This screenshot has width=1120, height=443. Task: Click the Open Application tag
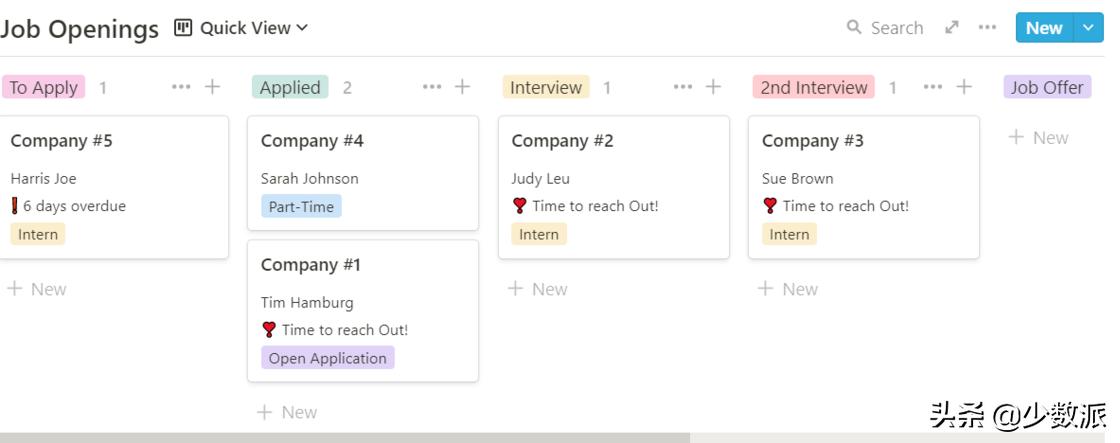tap(328, 358)
